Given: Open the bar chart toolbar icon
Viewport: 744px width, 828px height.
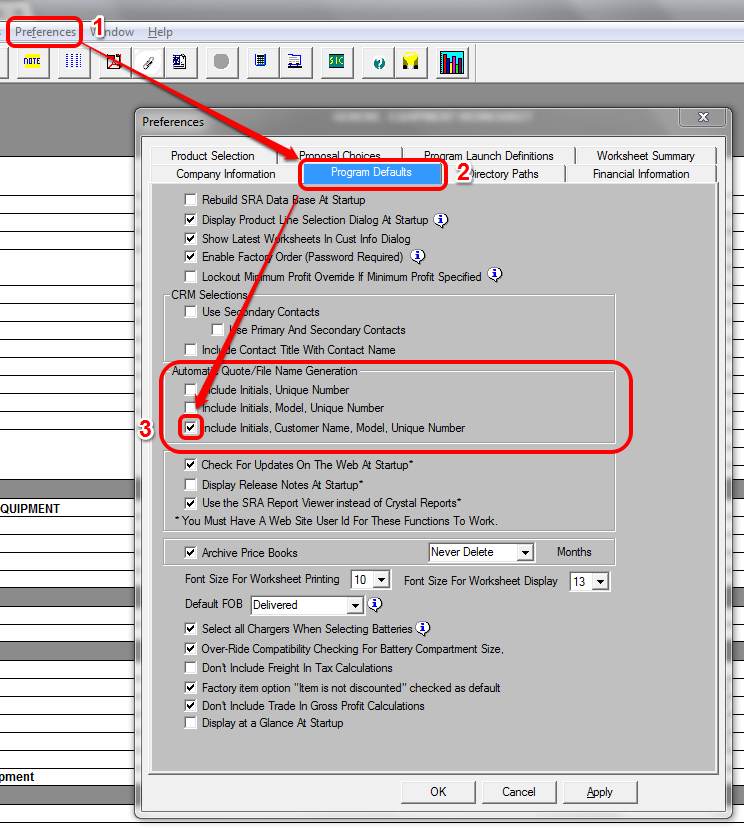Looking at the screenshot, I should click(x=452, y=62).
